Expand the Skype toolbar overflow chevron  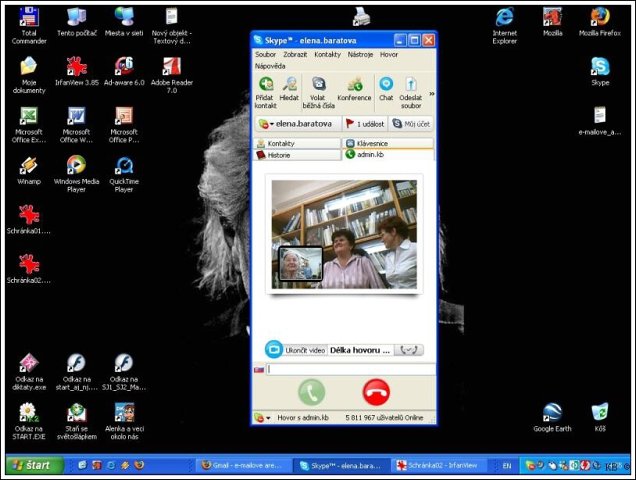tap(432, 94)
